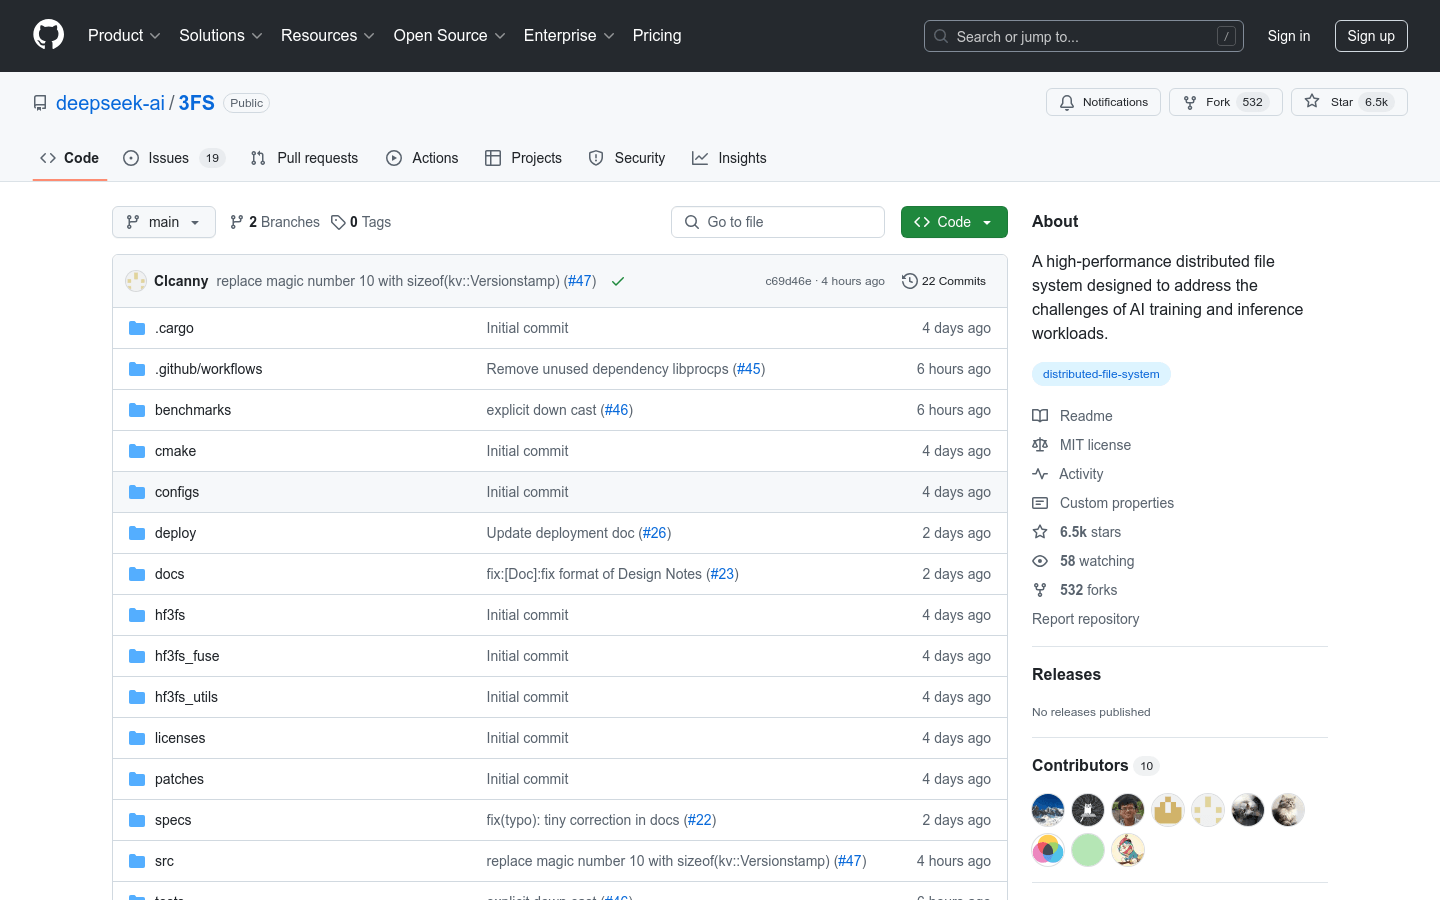The width and height of the screenshot is (1440, 900).
Task: Open the .cargo folder icon
Action: 137,328
